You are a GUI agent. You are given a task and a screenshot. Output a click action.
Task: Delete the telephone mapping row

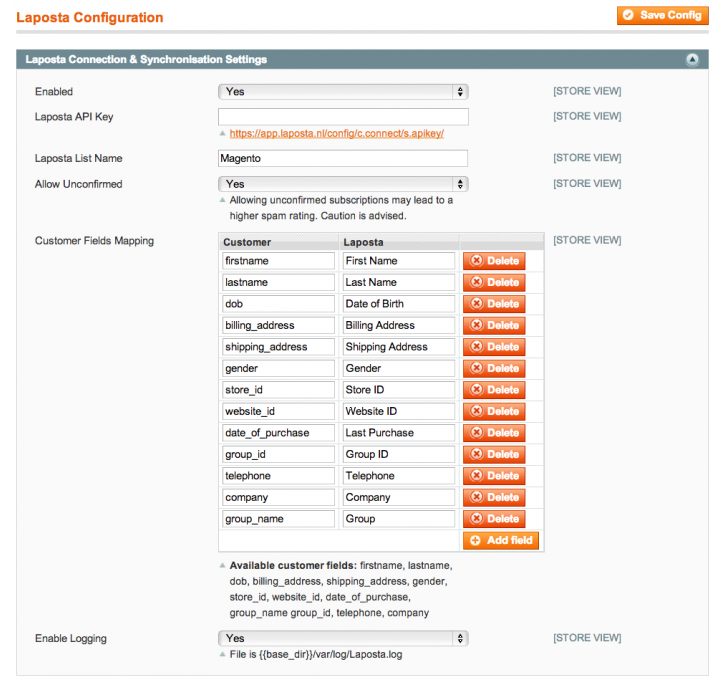tap(494, 476)
